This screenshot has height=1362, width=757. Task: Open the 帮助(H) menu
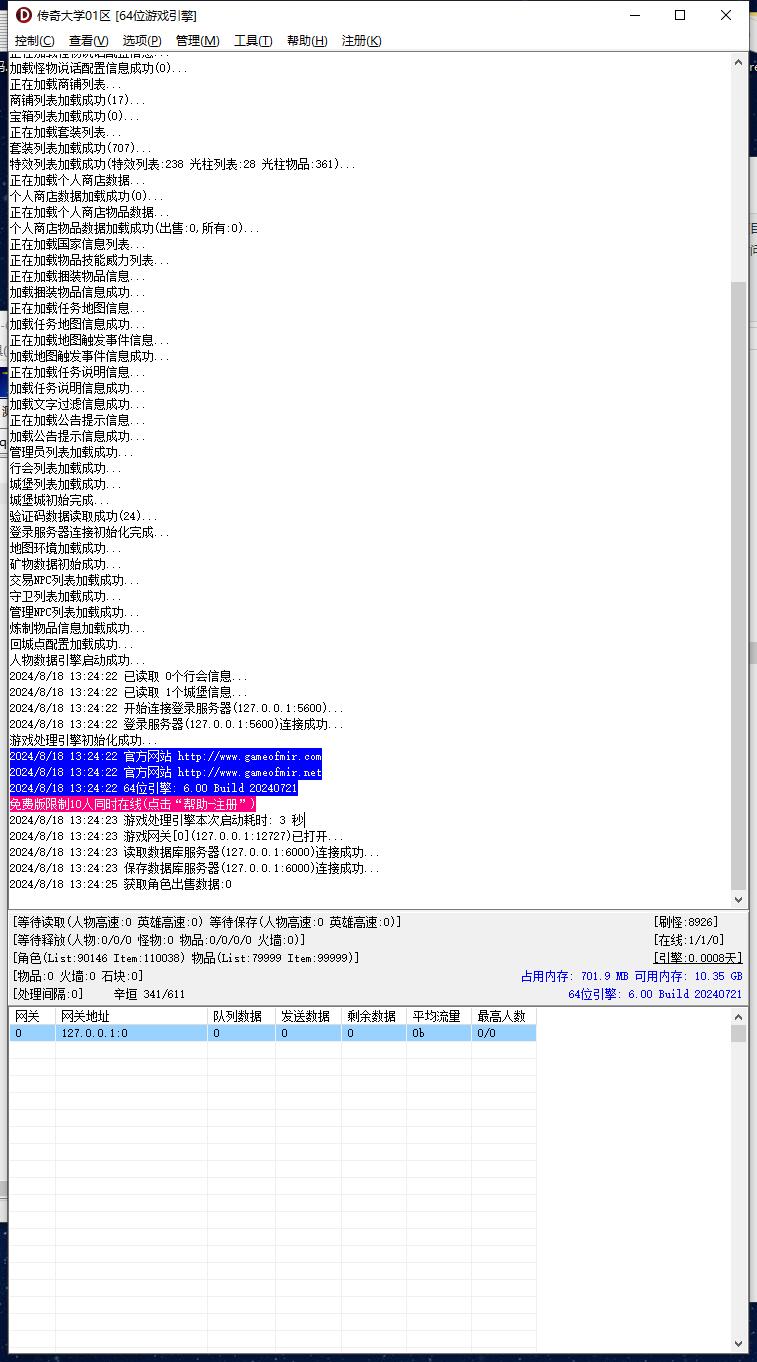click(x=306, y=40)
